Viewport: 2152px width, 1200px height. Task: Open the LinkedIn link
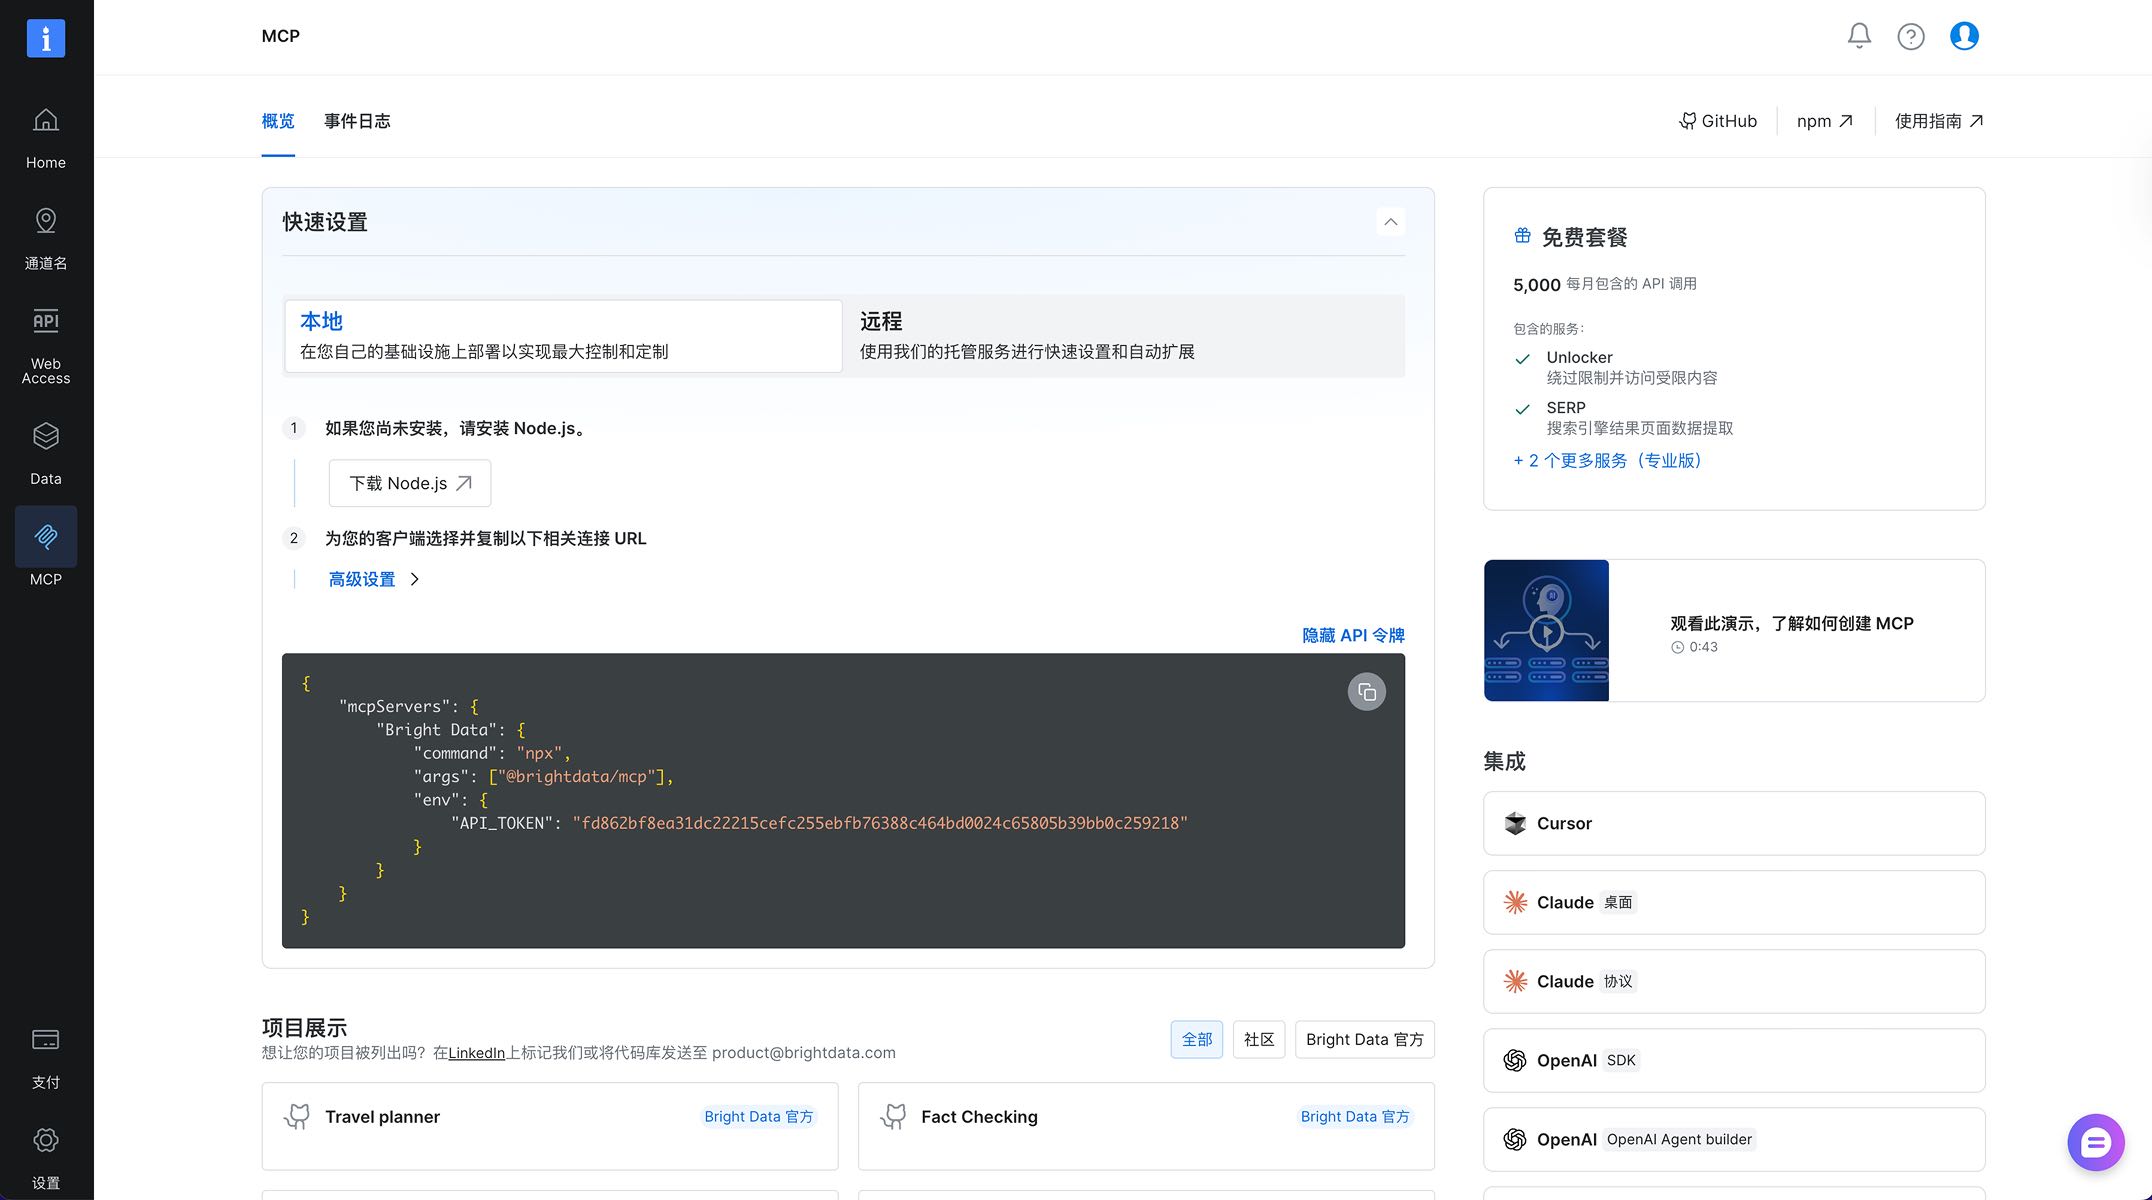[476, 1053]
